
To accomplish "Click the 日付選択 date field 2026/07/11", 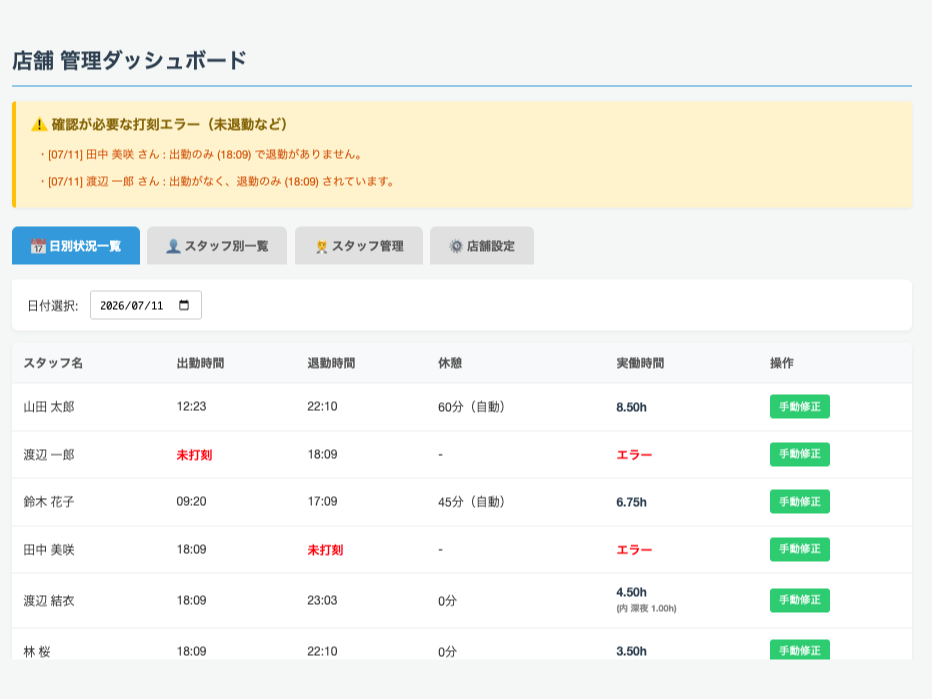I will pos(146,305).
